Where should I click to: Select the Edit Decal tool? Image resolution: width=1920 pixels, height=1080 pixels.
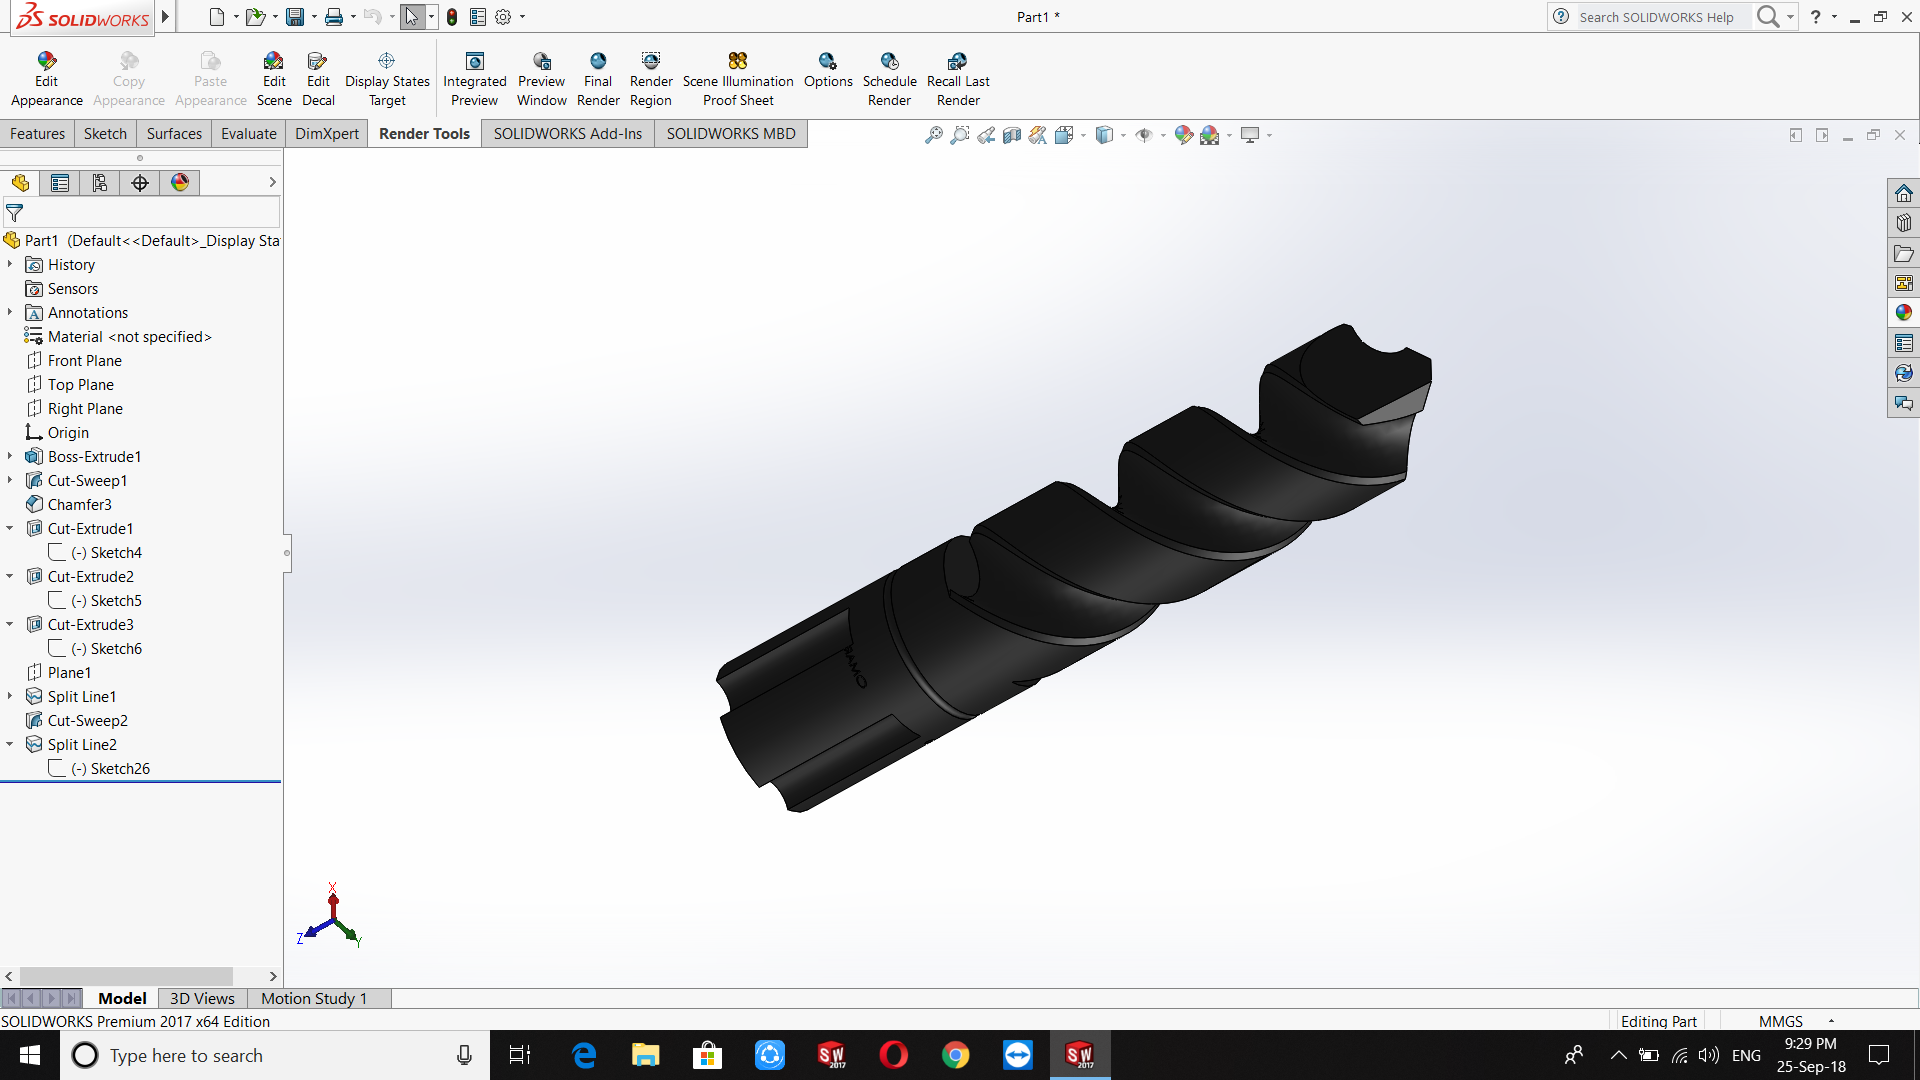(x=318, y=79)
